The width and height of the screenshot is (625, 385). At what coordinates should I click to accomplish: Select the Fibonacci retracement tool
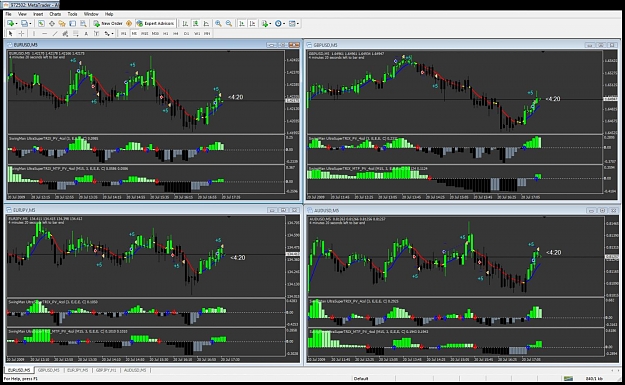point(76,34)
